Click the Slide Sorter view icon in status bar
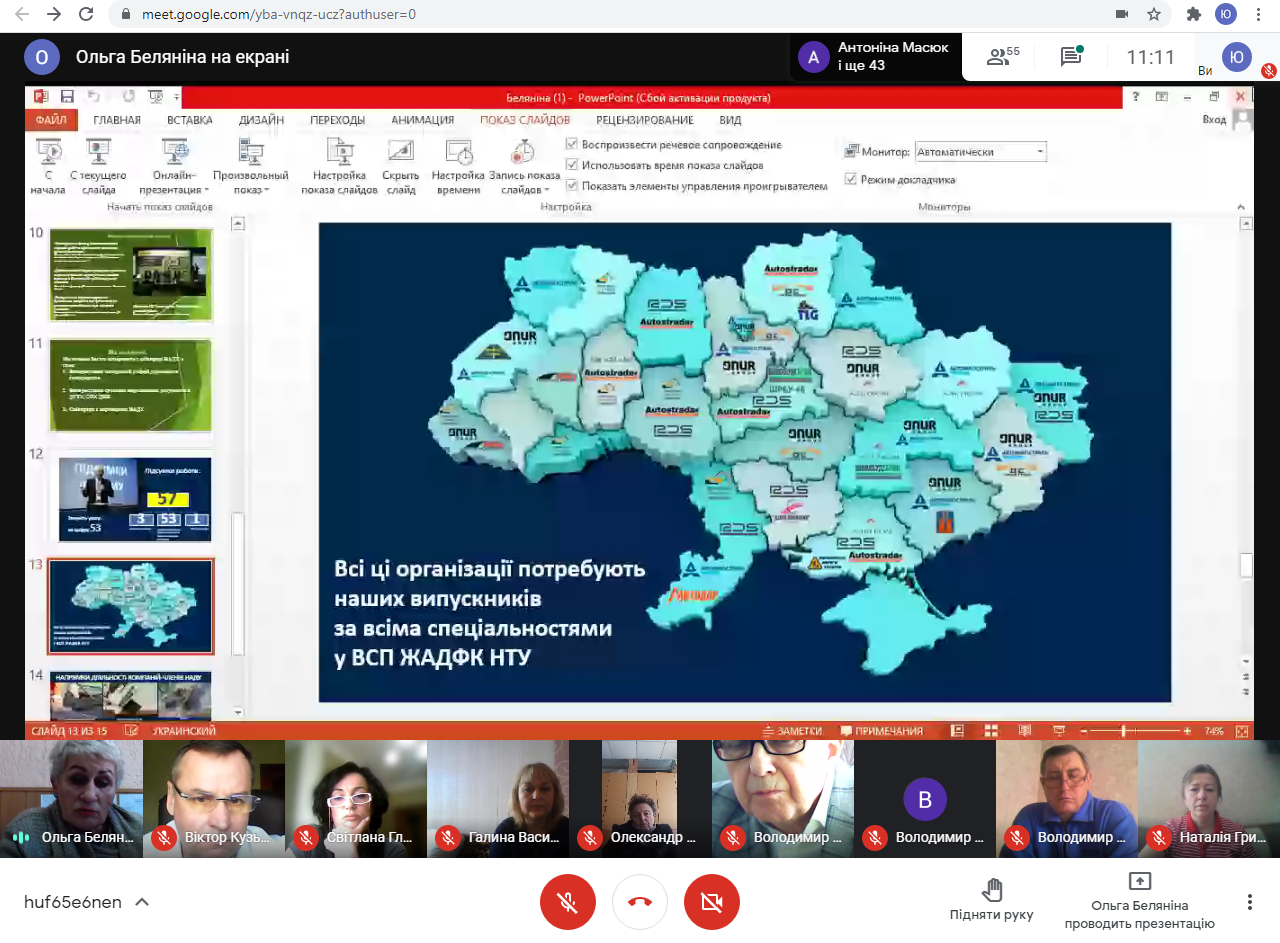Image resolution: width=1280 pixels, height=943 pixels. tap(991, 731)
